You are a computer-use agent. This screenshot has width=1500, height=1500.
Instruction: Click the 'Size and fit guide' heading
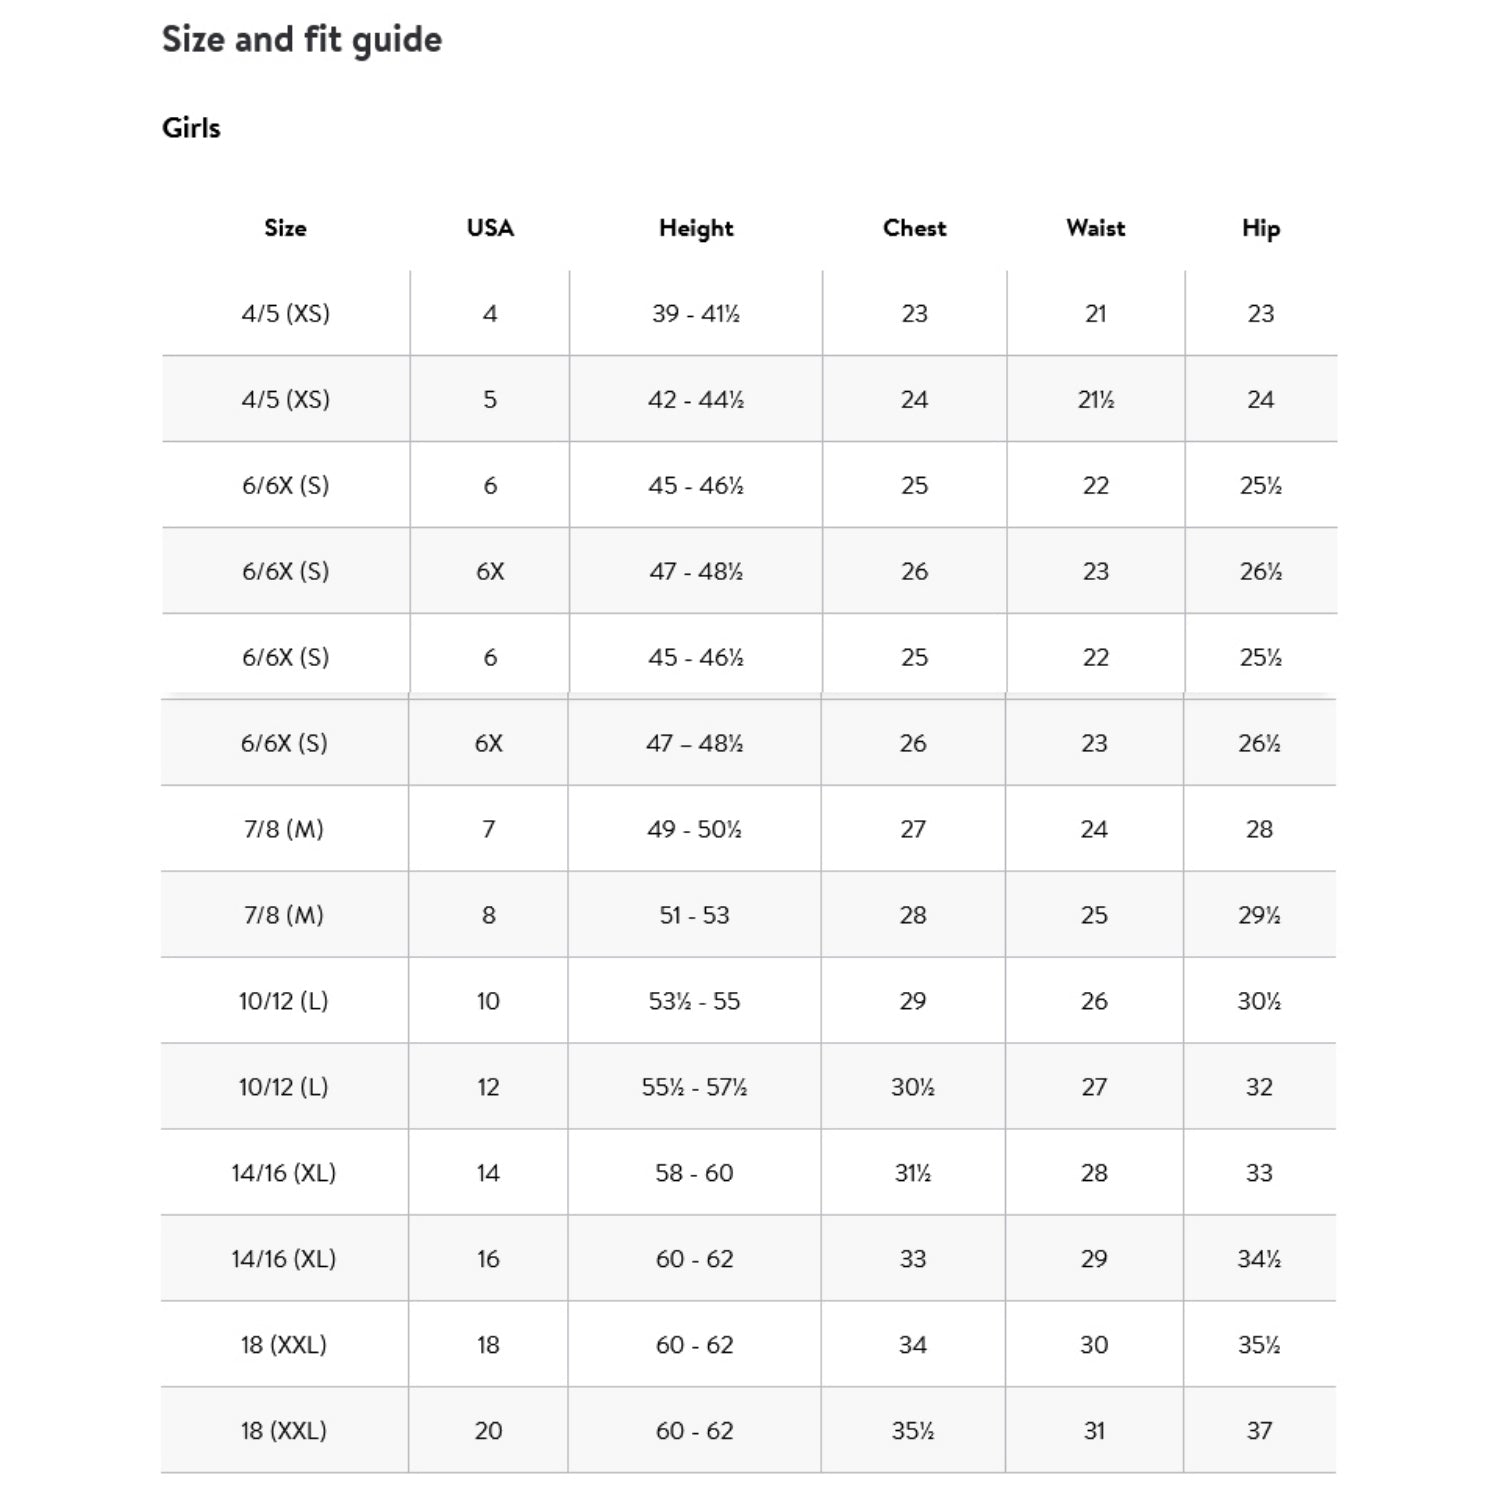coord(302,40)
